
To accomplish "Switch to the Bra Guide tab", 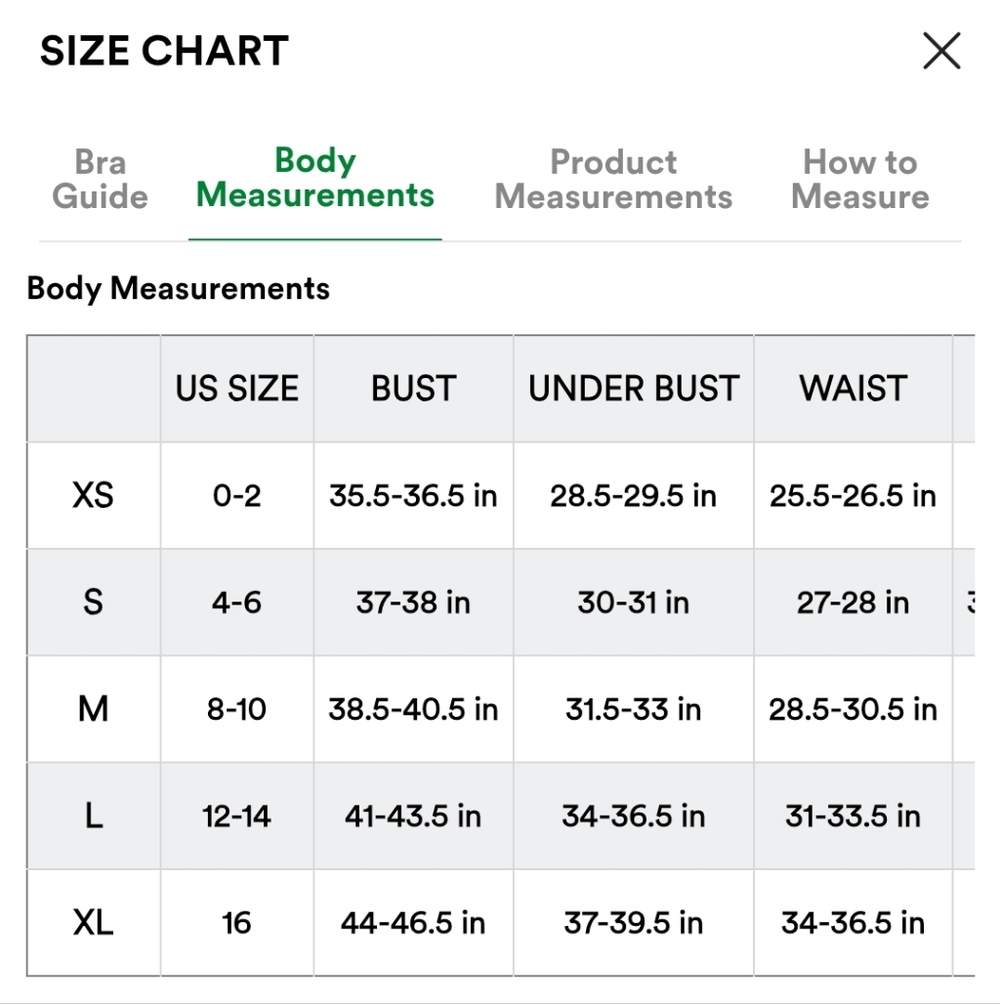I will tap(100, 179).
